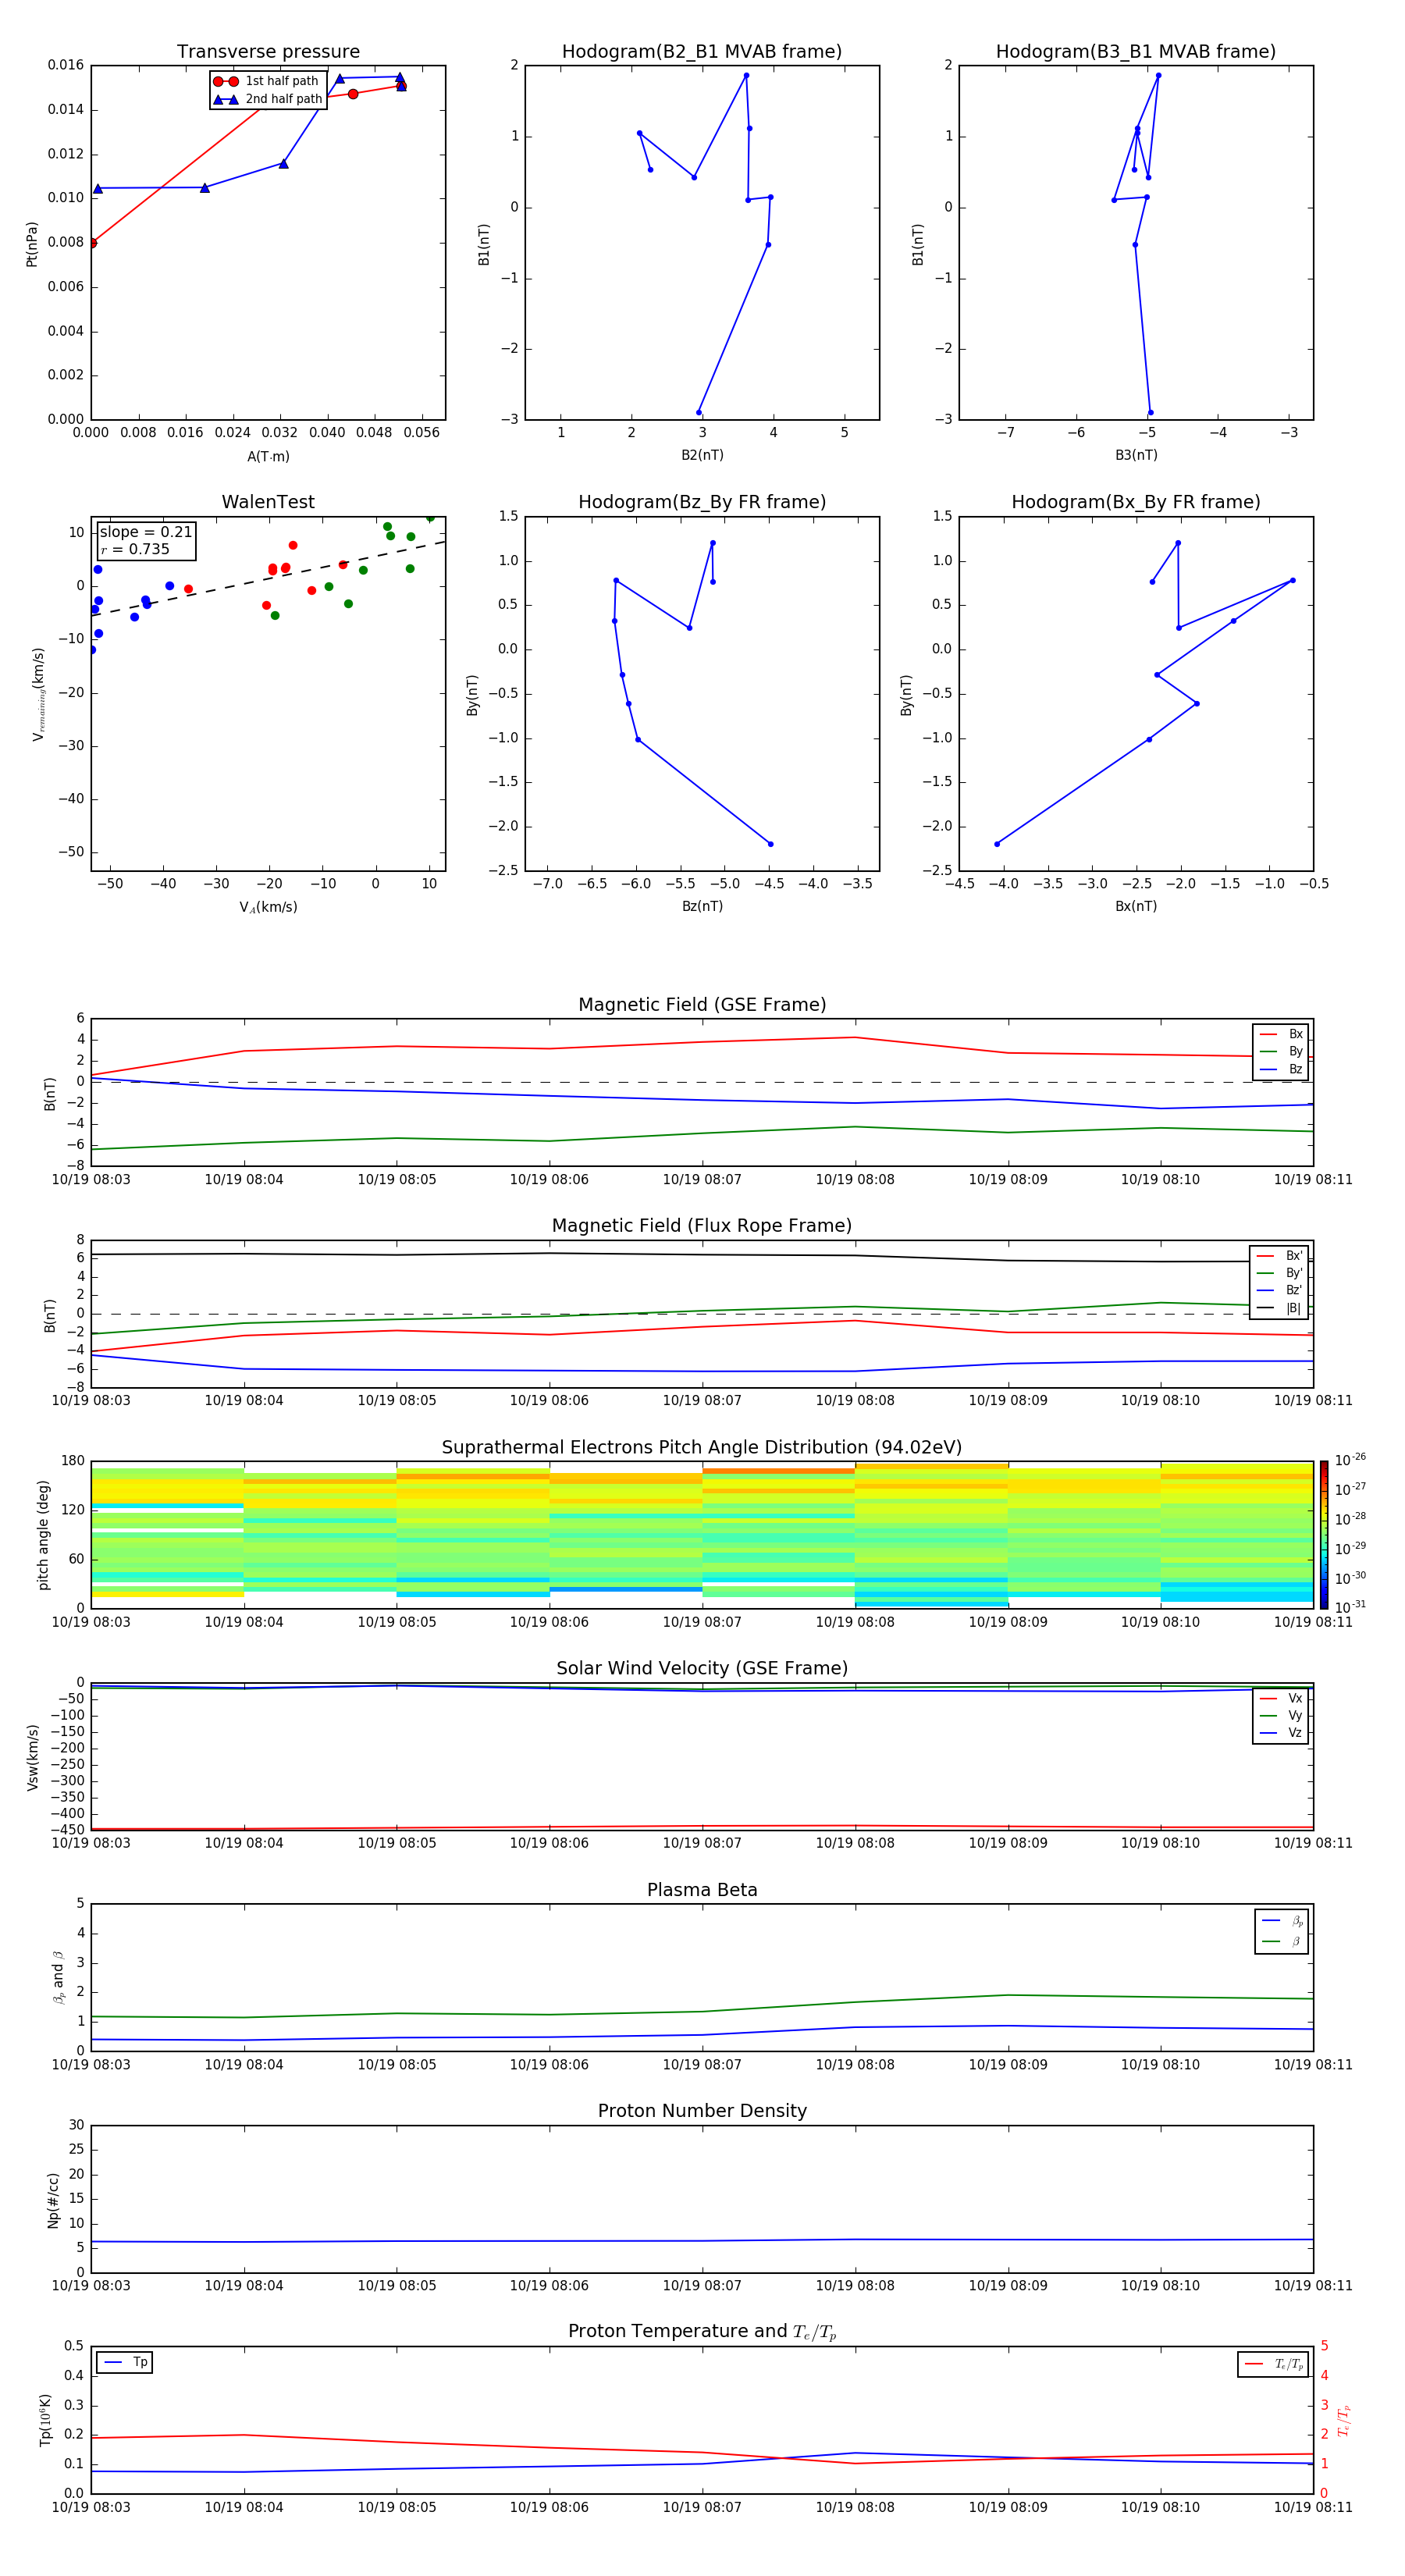The height and width of the screenshot is (2576, 1405).
Task: Click the 'WalenTest' plot title
Action: (x=268, y=502)
